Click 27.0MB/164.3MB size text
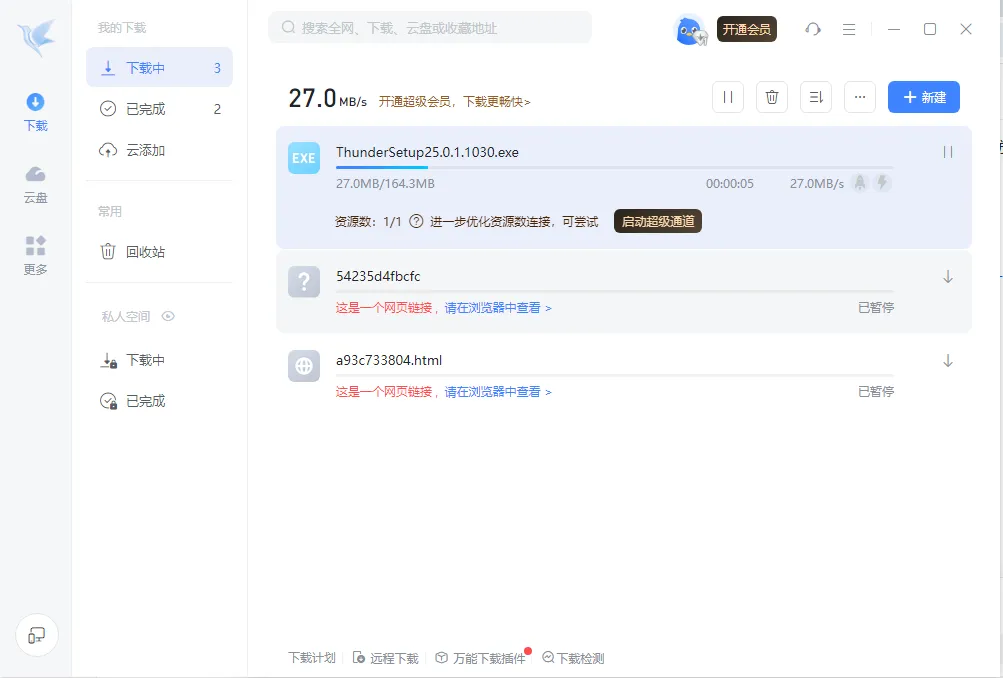 tap(385, 184)
